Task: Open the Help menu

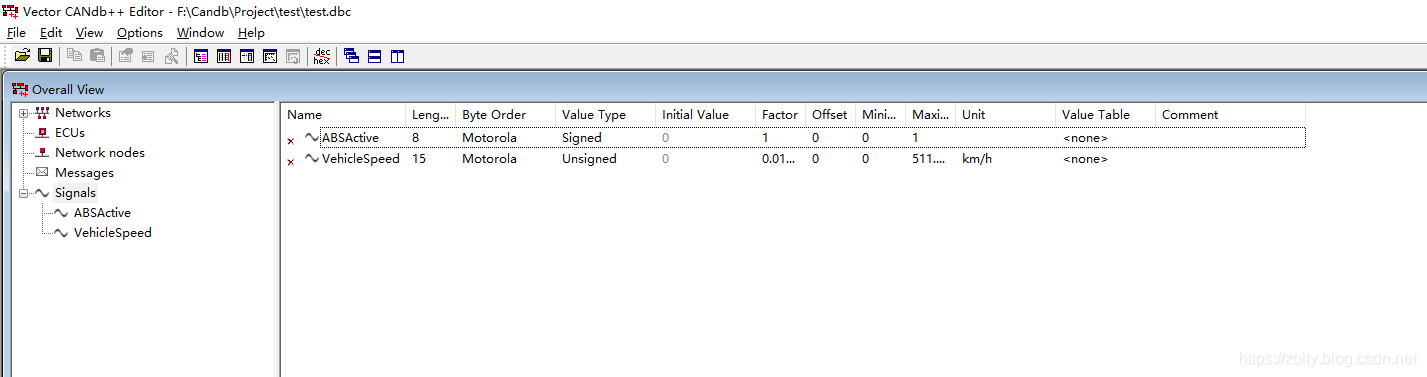Action: click(251, 33)
